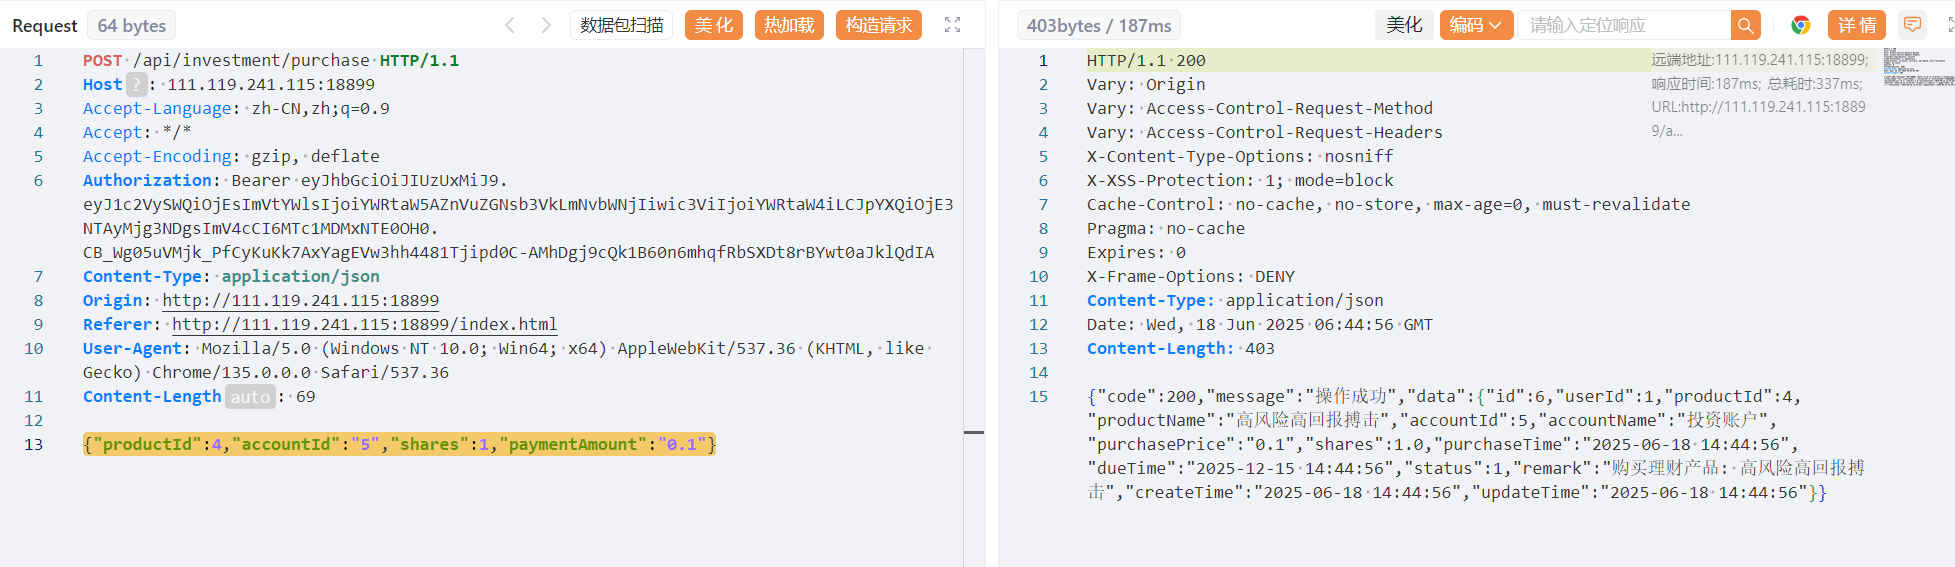1955x567 pixels.
Task: Open the 详情 details button
Action: coord(1856,25)
